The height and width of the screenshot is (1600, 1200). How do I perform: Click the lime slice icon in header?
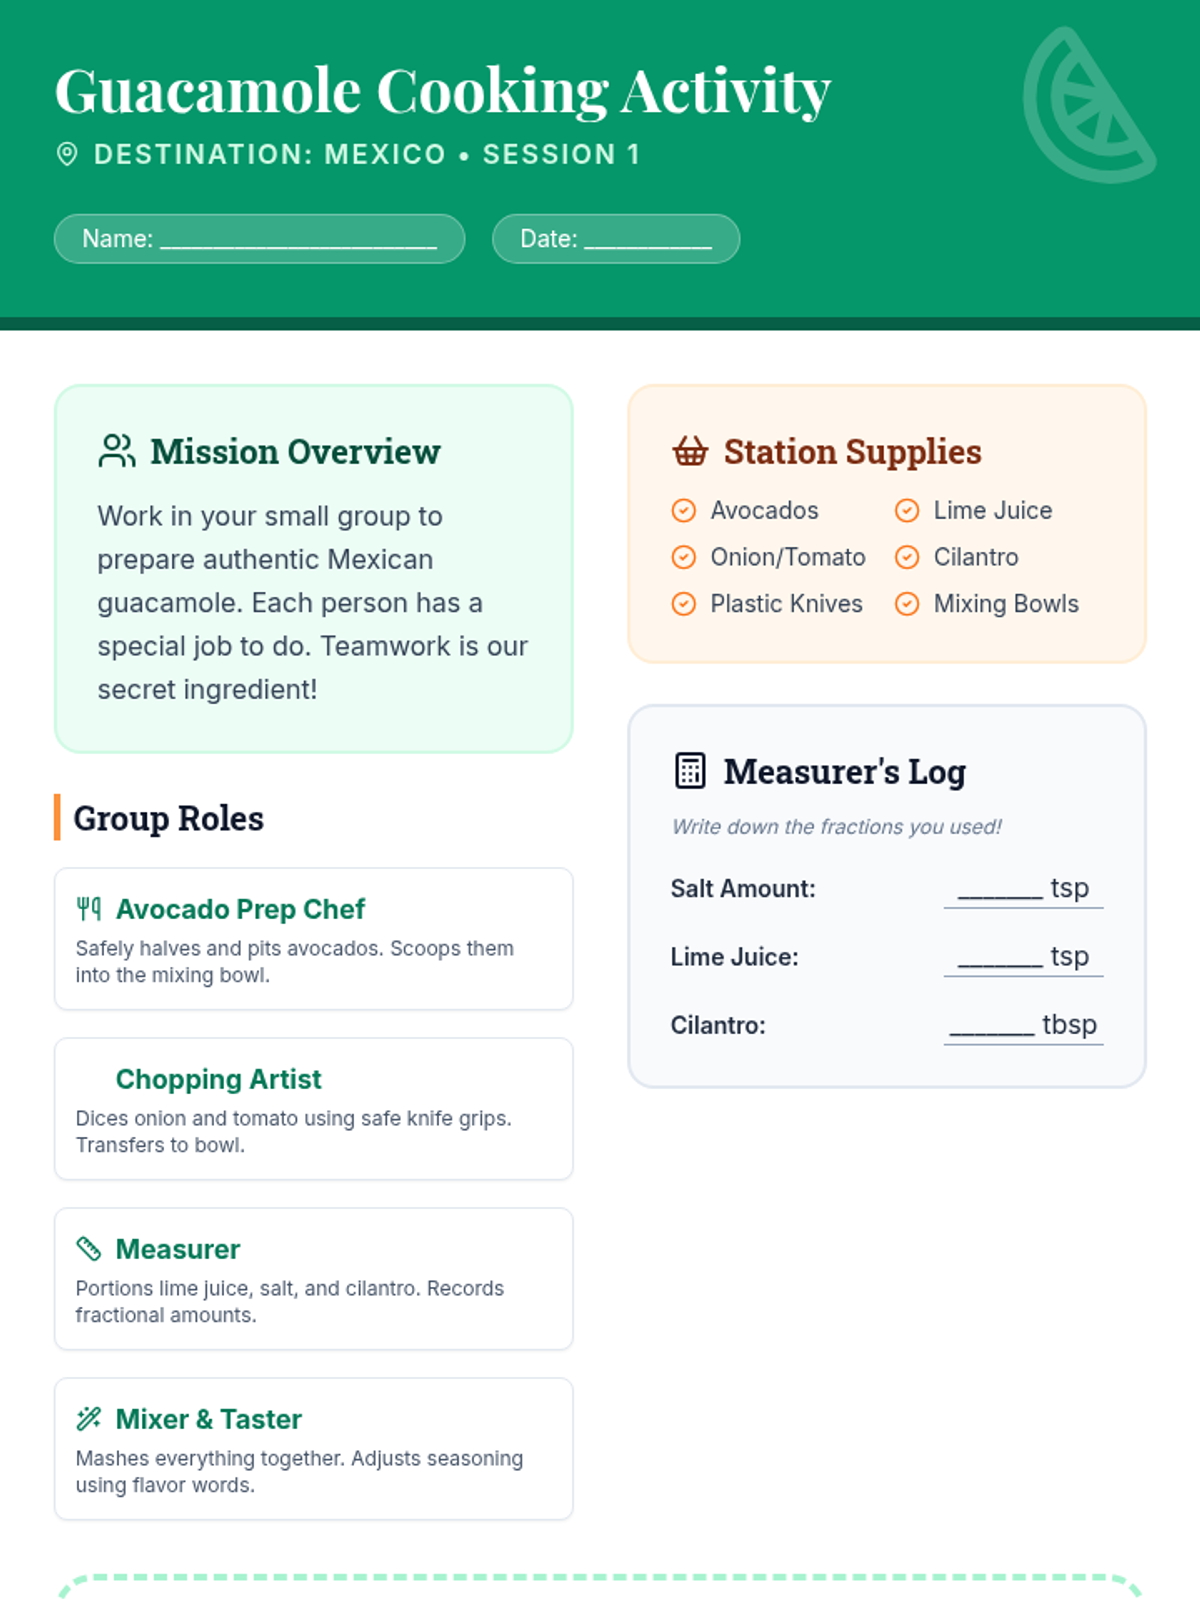point(1088,106)
